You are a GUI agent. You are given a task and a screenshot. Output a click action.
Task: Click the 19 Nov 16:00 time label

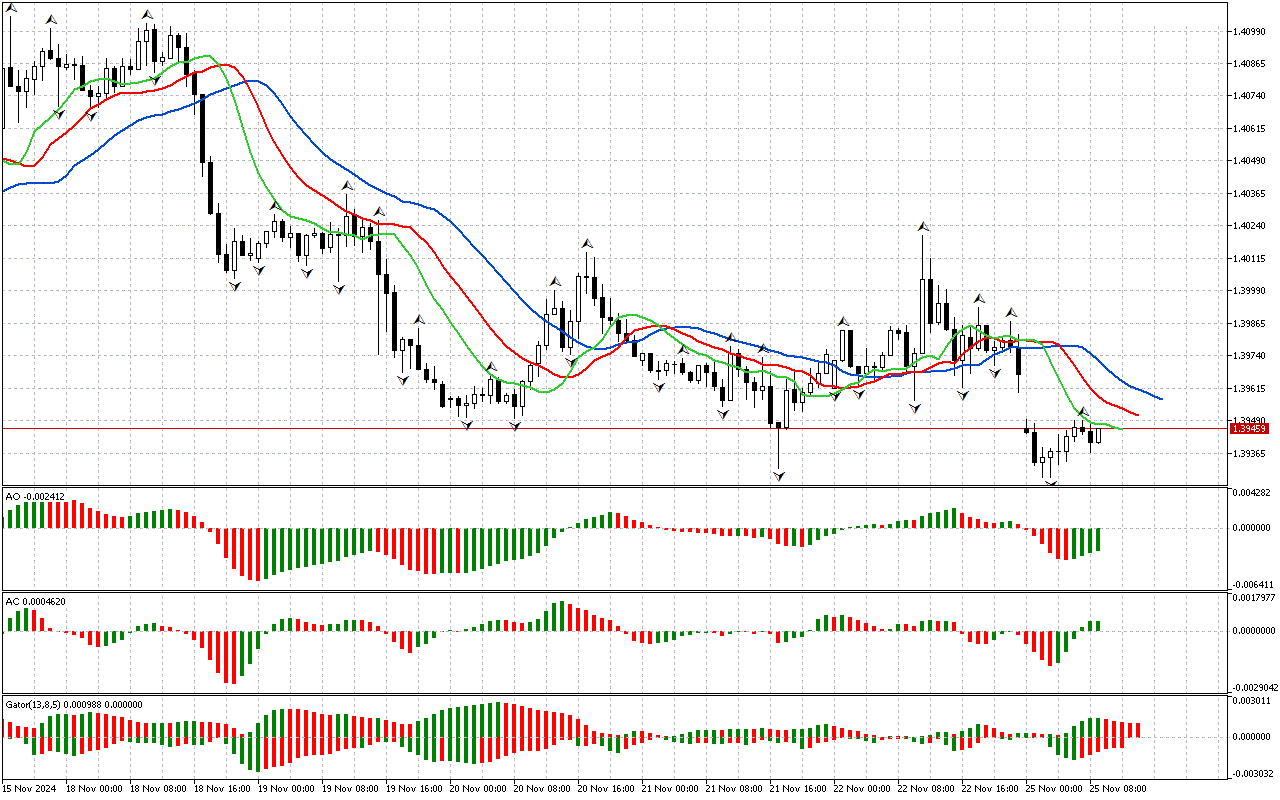point(415,789)
